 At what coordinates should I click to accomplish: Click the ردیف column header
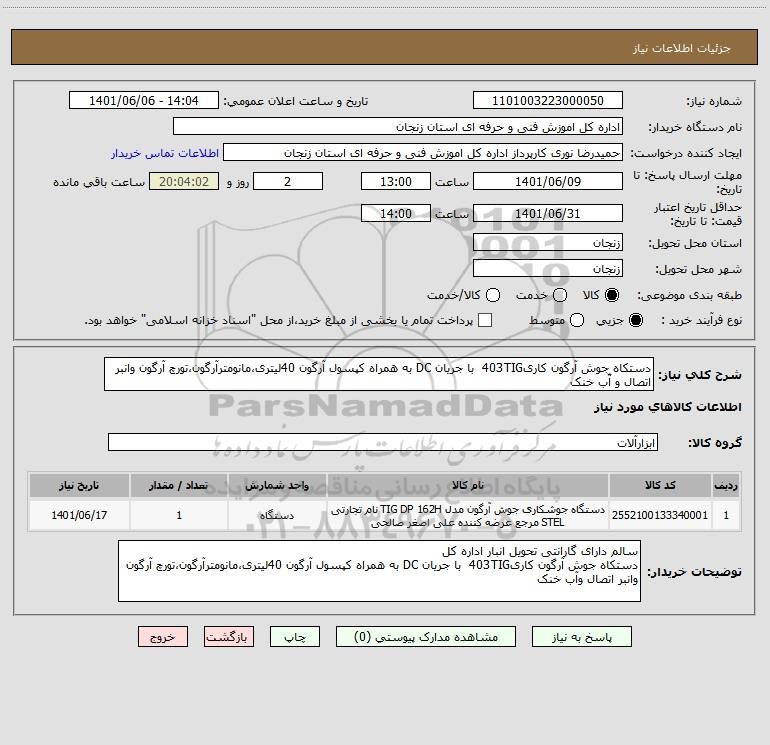click(726, 485)
